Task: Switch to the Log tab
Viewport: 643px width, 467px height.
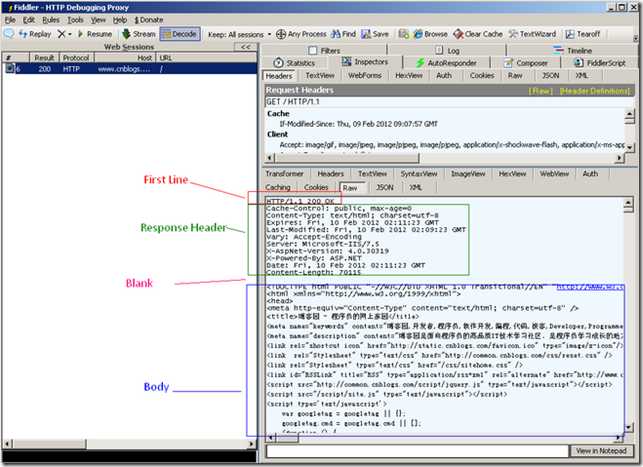Action: point(447,50)
